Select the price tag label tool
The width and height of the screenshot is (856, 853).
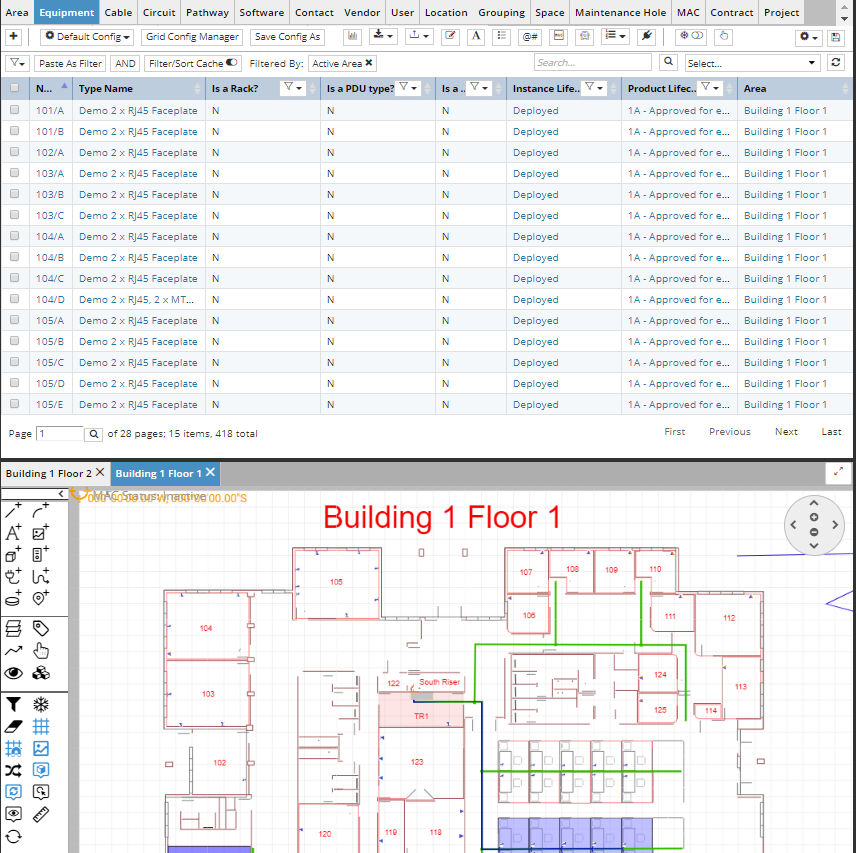pyautogui.click(x=40, y=629)
